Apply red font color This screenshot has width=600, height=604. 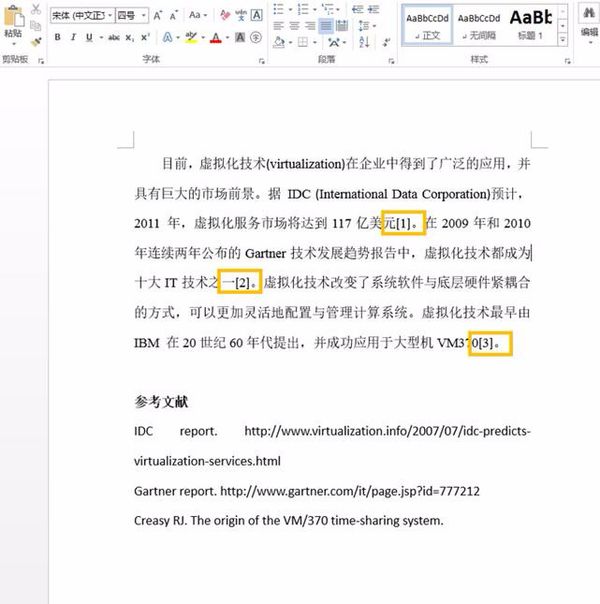(x=216, y=37)
